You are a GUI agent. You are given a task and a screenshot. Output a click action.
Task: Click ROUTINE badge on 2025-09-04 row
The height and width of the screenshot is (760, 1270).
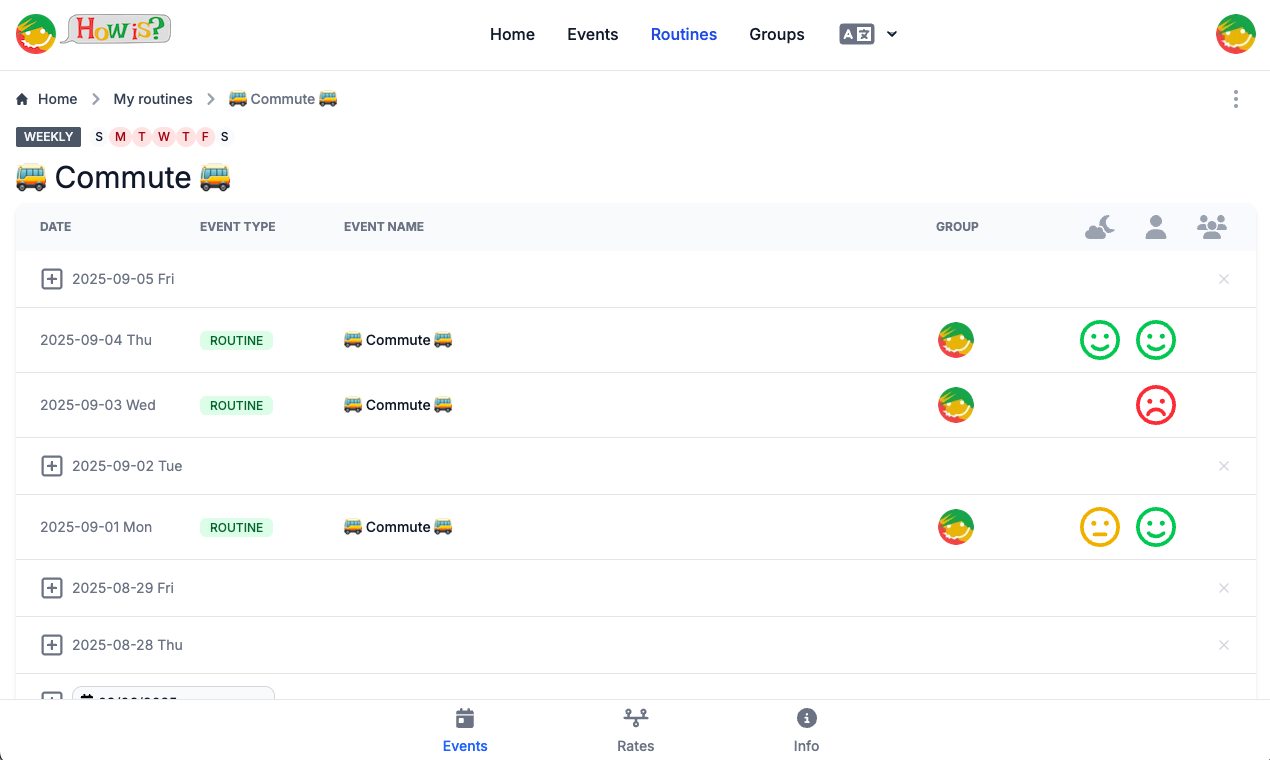tap(236, 340)
